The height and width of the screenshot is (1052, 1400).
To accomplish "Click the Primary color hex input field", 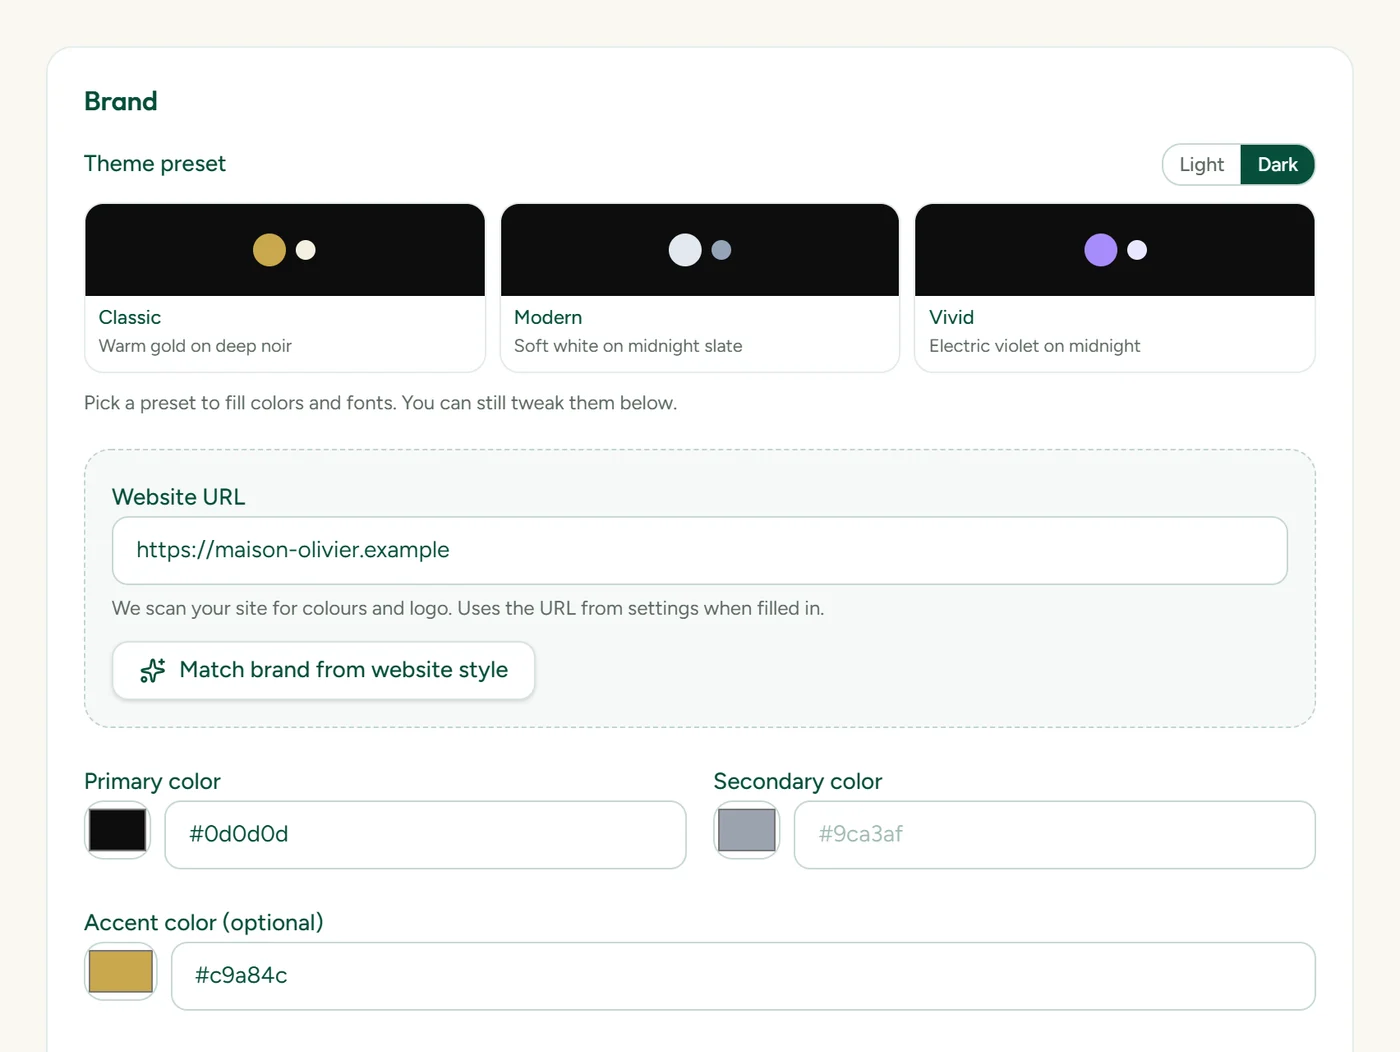I will coord(425,835).
